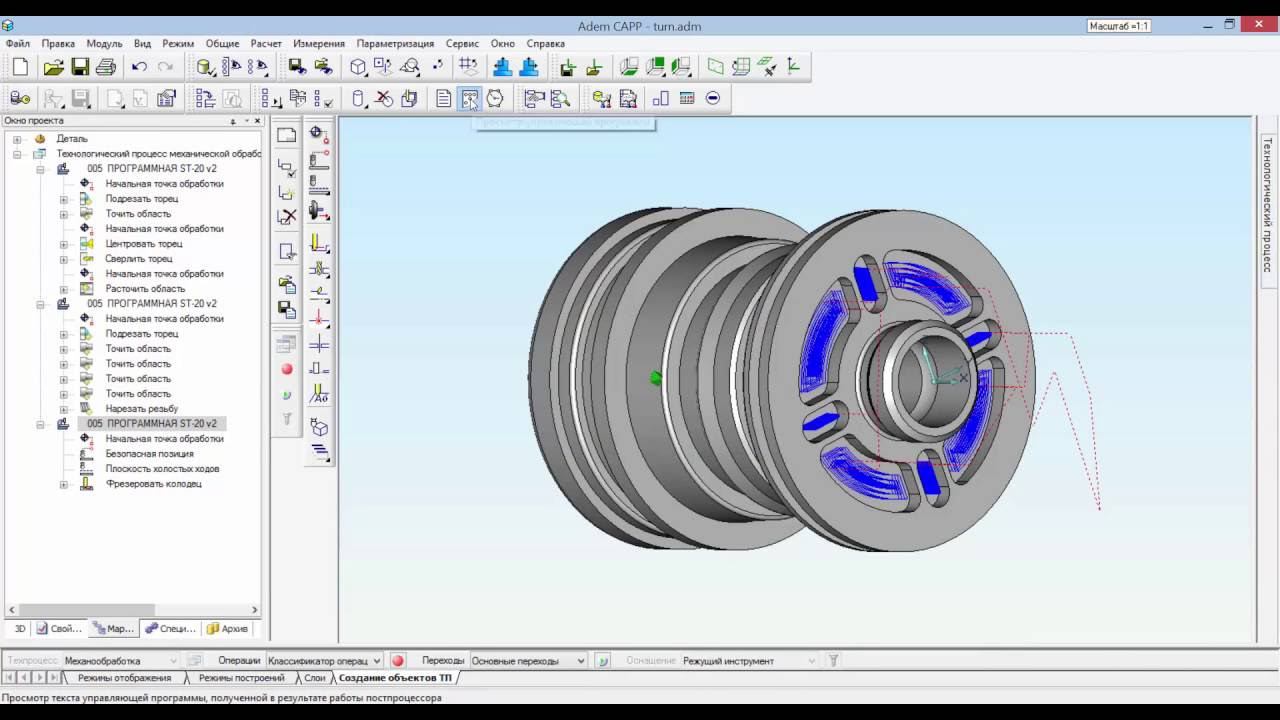Click the Масштаб =1:1 scale indicator
The width and height of the screenshot is (1280, 720).
pyautogui.click(x=1118, y=26)
